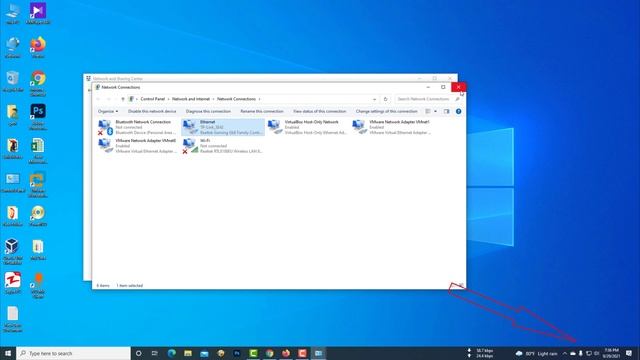Open the Excel file desktop icon
This screenshot has height=360, width=640.
click(x=38, y=151)
